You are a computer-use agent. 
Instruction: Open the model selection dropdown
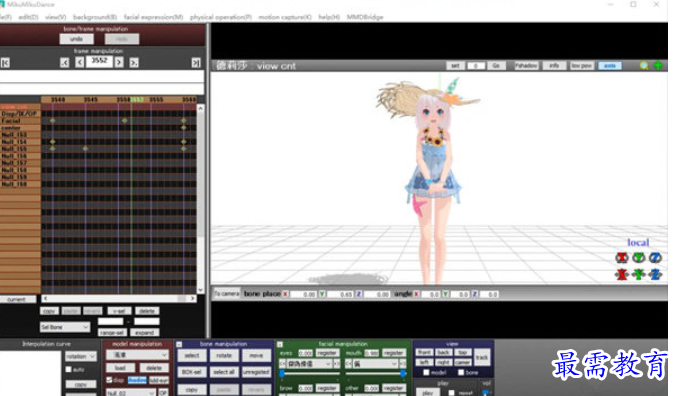click(x=137, y=355)
